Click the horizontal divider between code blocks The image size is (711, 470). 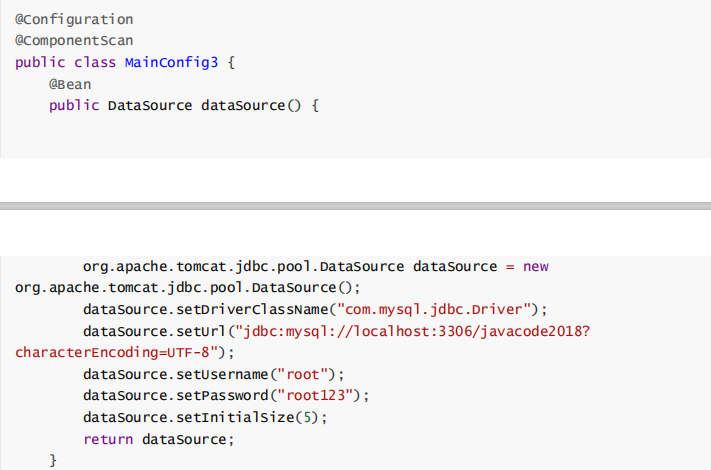click(355, 208)
